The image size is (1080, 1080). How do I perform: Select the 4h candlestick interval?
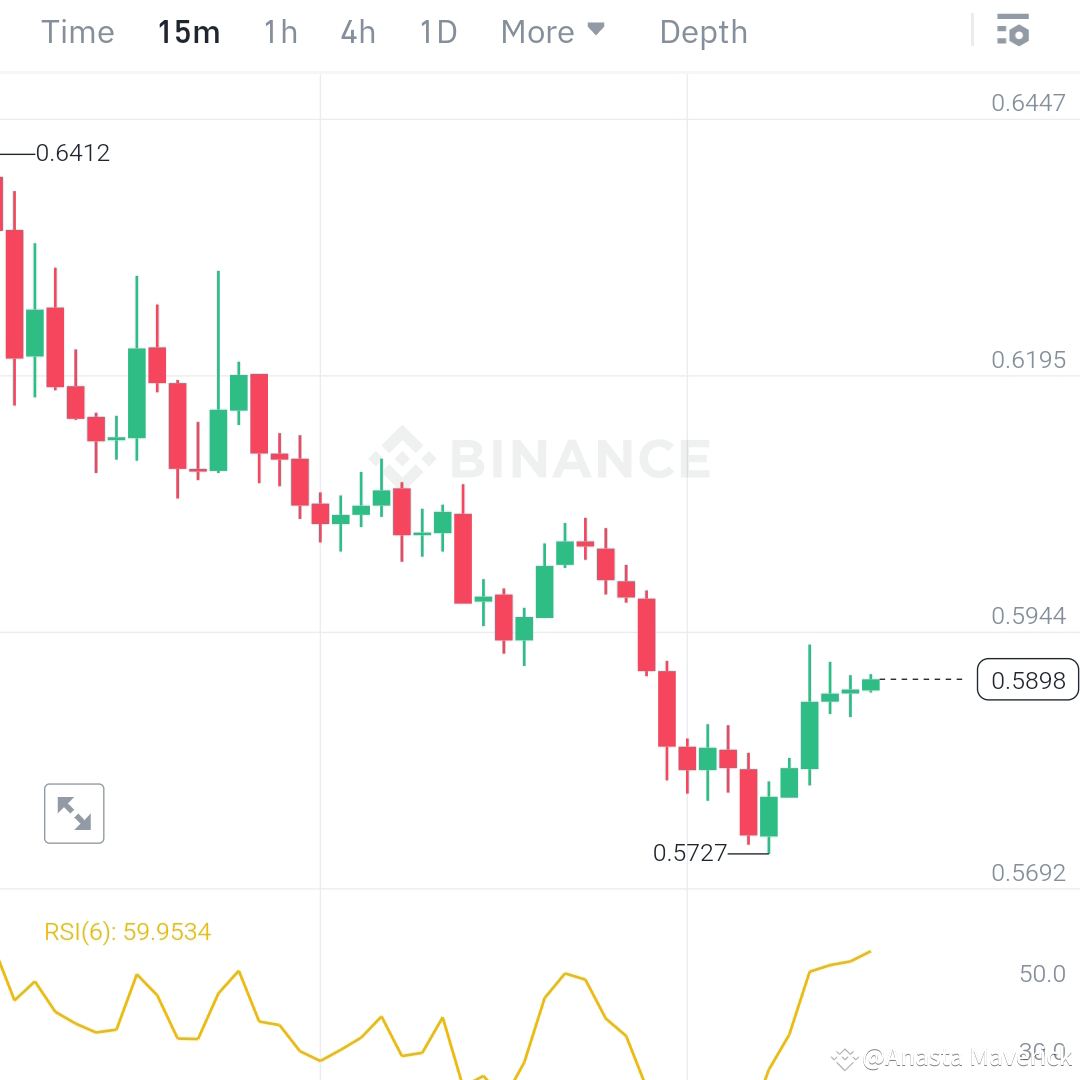point(357,31)
